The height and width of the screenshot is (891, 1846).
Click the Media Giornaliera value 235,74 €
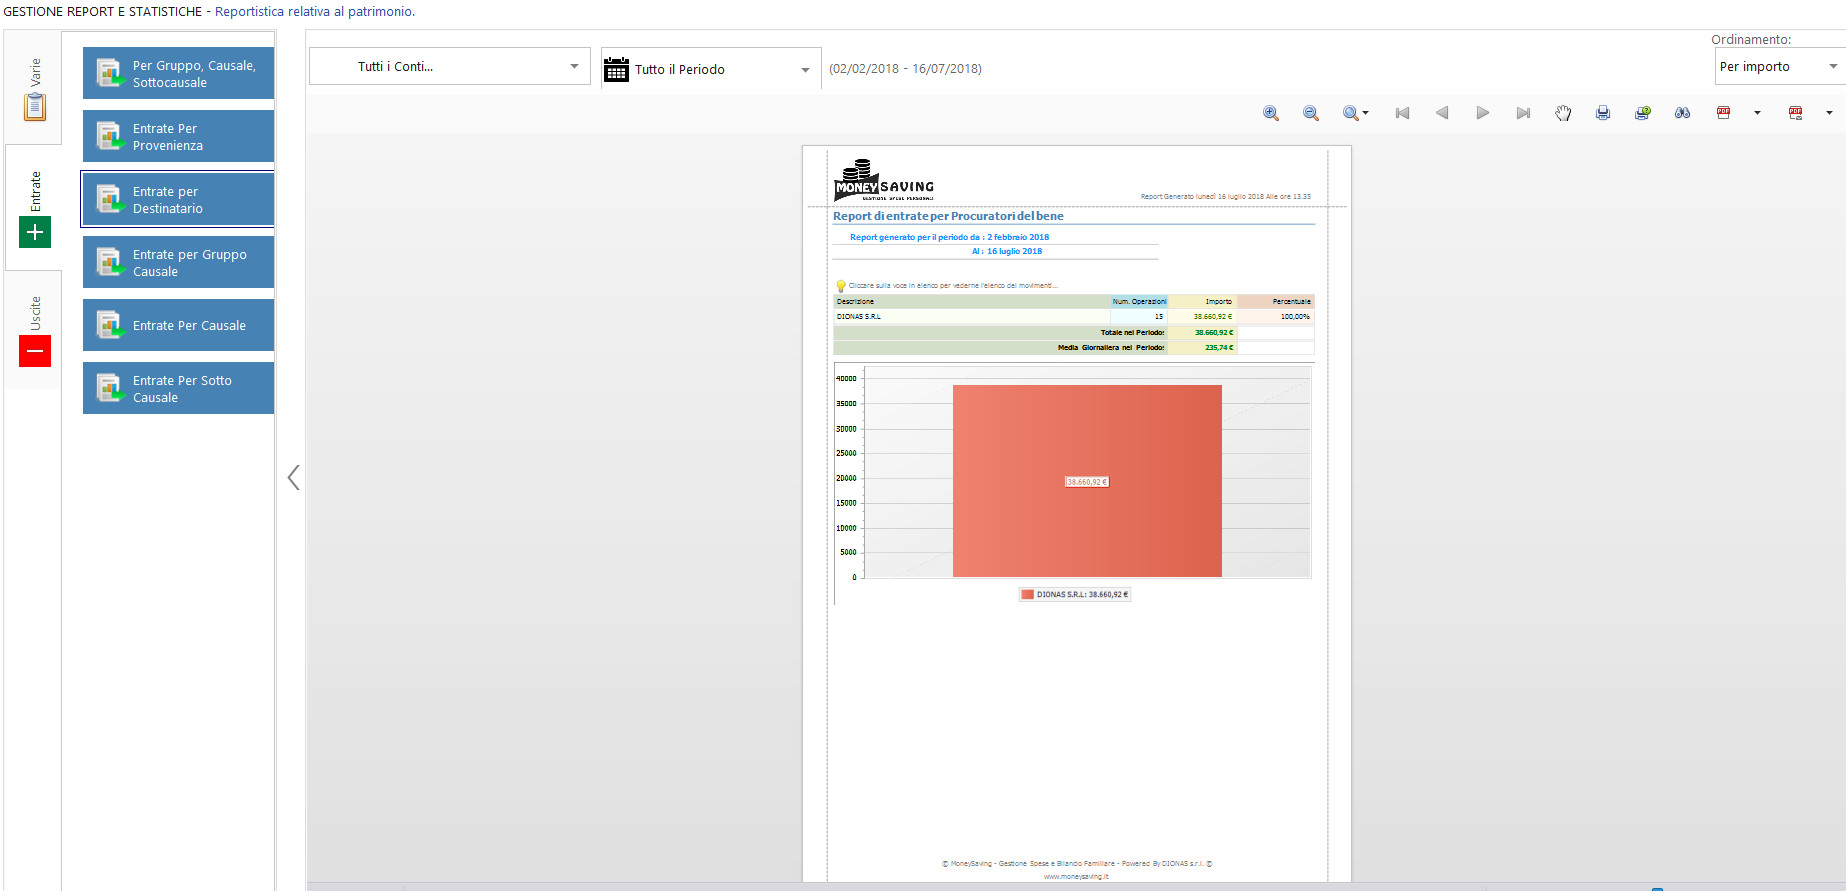pyautogui.click(x=1219, y=348)
